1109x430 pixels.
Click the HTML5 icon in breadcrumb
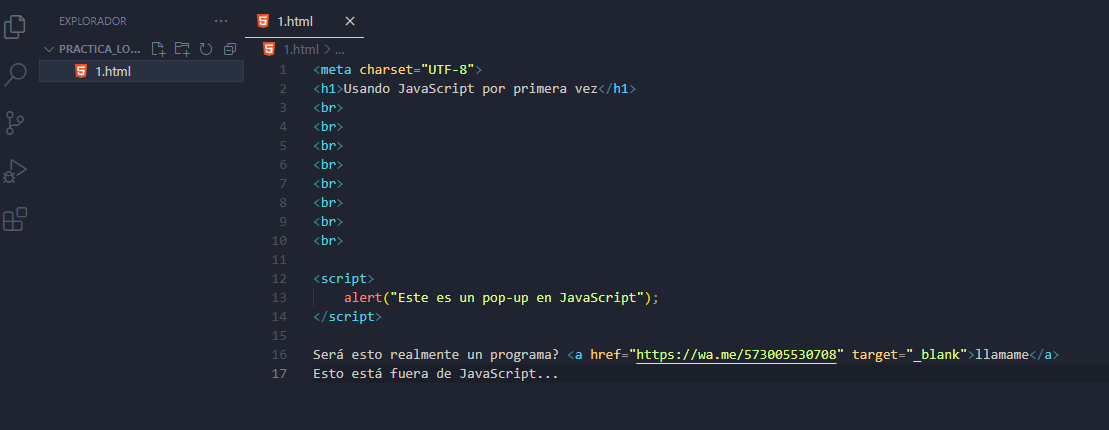(x=268, y=49)
